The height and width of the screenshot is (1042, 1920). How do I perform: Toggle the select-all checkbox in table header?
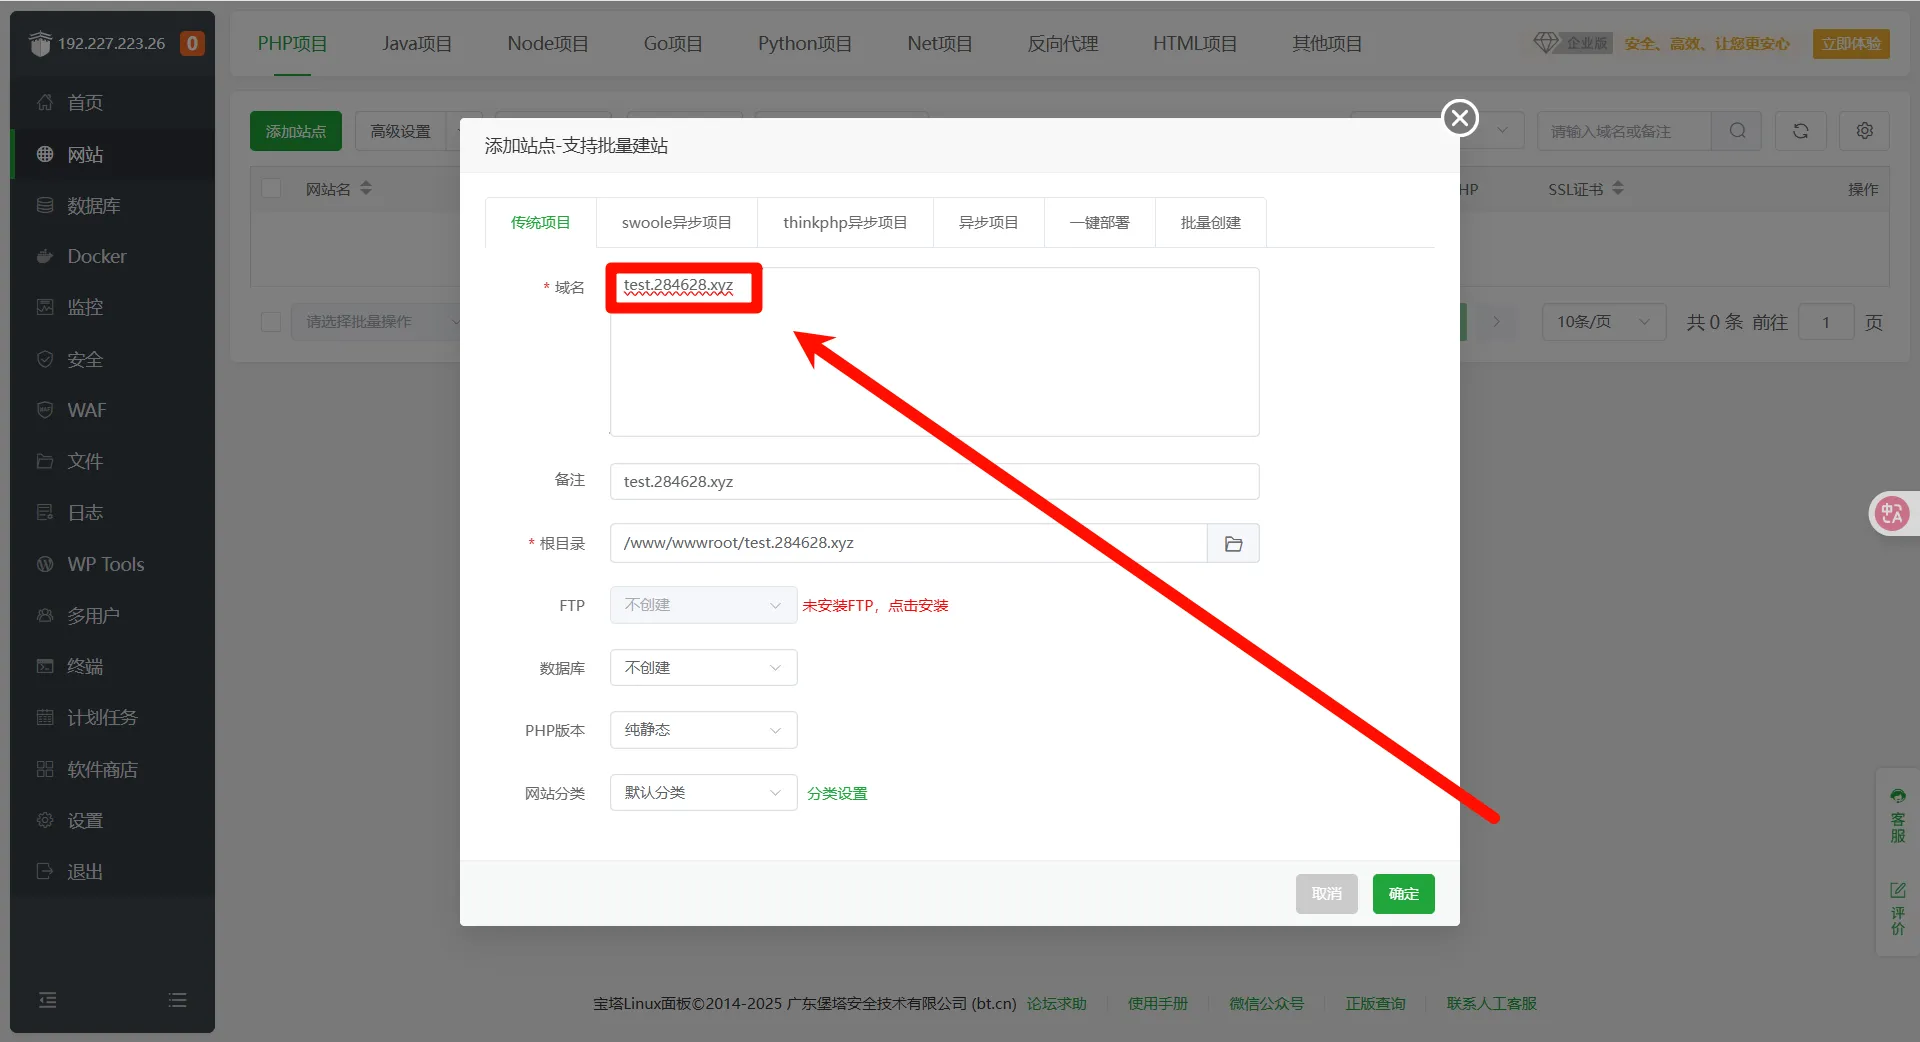[x=271, y=189]
